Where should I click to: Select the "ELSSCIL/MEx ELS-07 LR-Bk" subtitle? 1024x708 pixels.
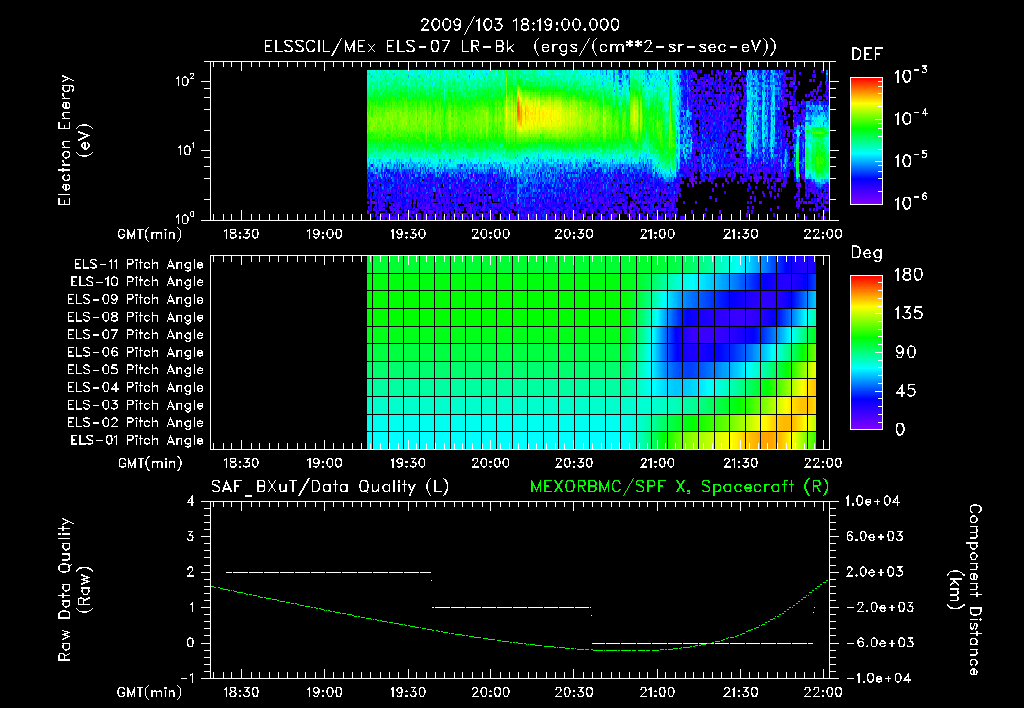(x=389, y=47)
